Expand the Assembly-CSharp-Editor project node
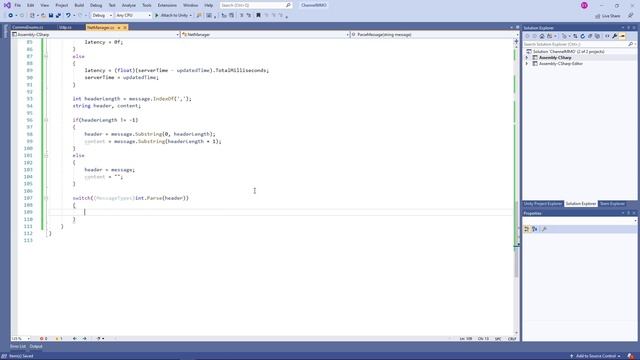Screen dimensions: 640x360 (527, 64)
